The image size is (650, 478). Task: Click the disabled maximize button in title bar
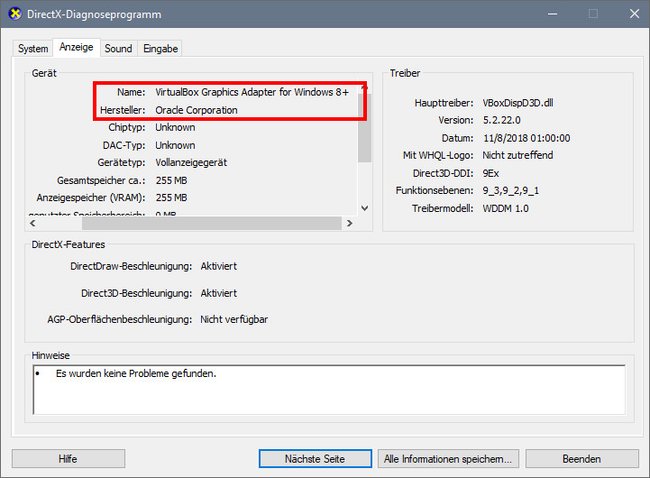click(593, 14)
